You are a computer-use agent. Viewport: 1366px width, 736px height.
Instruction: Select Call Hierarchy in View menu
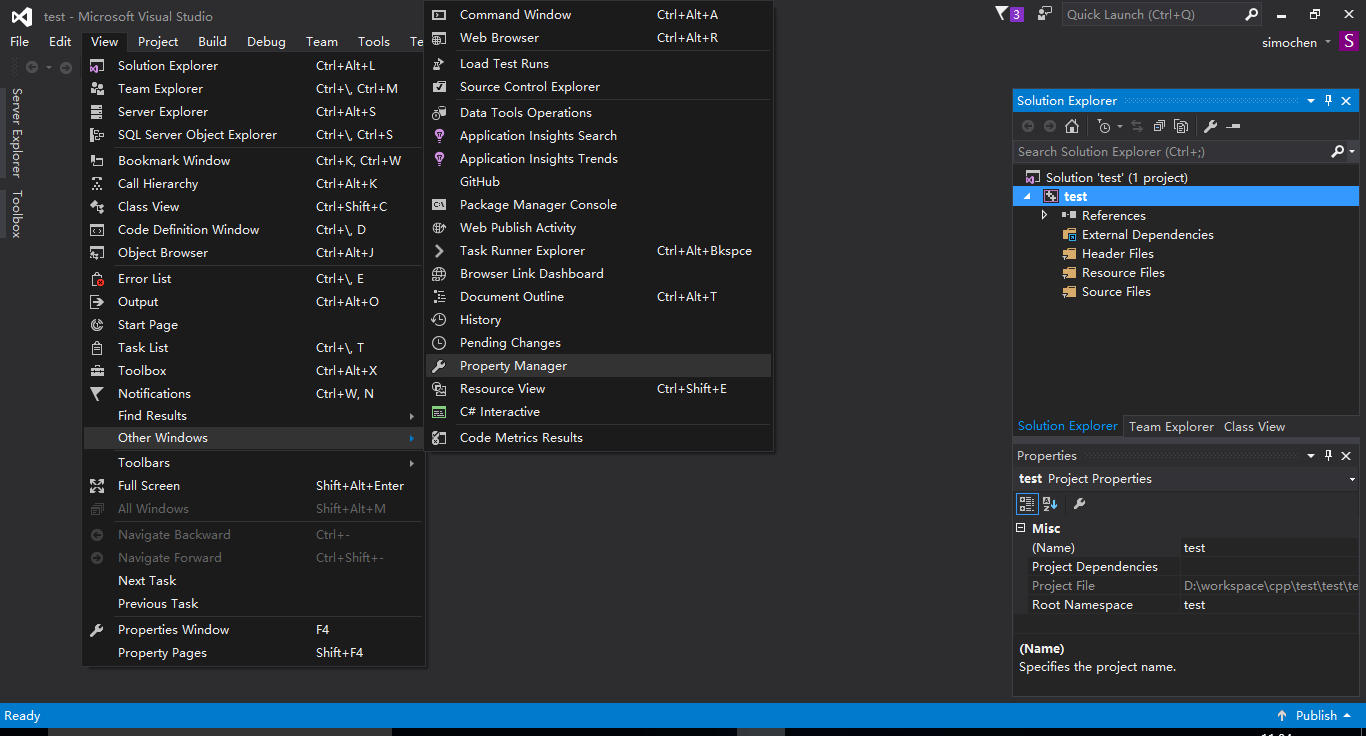pyautogui.click(x=254, y=184)
